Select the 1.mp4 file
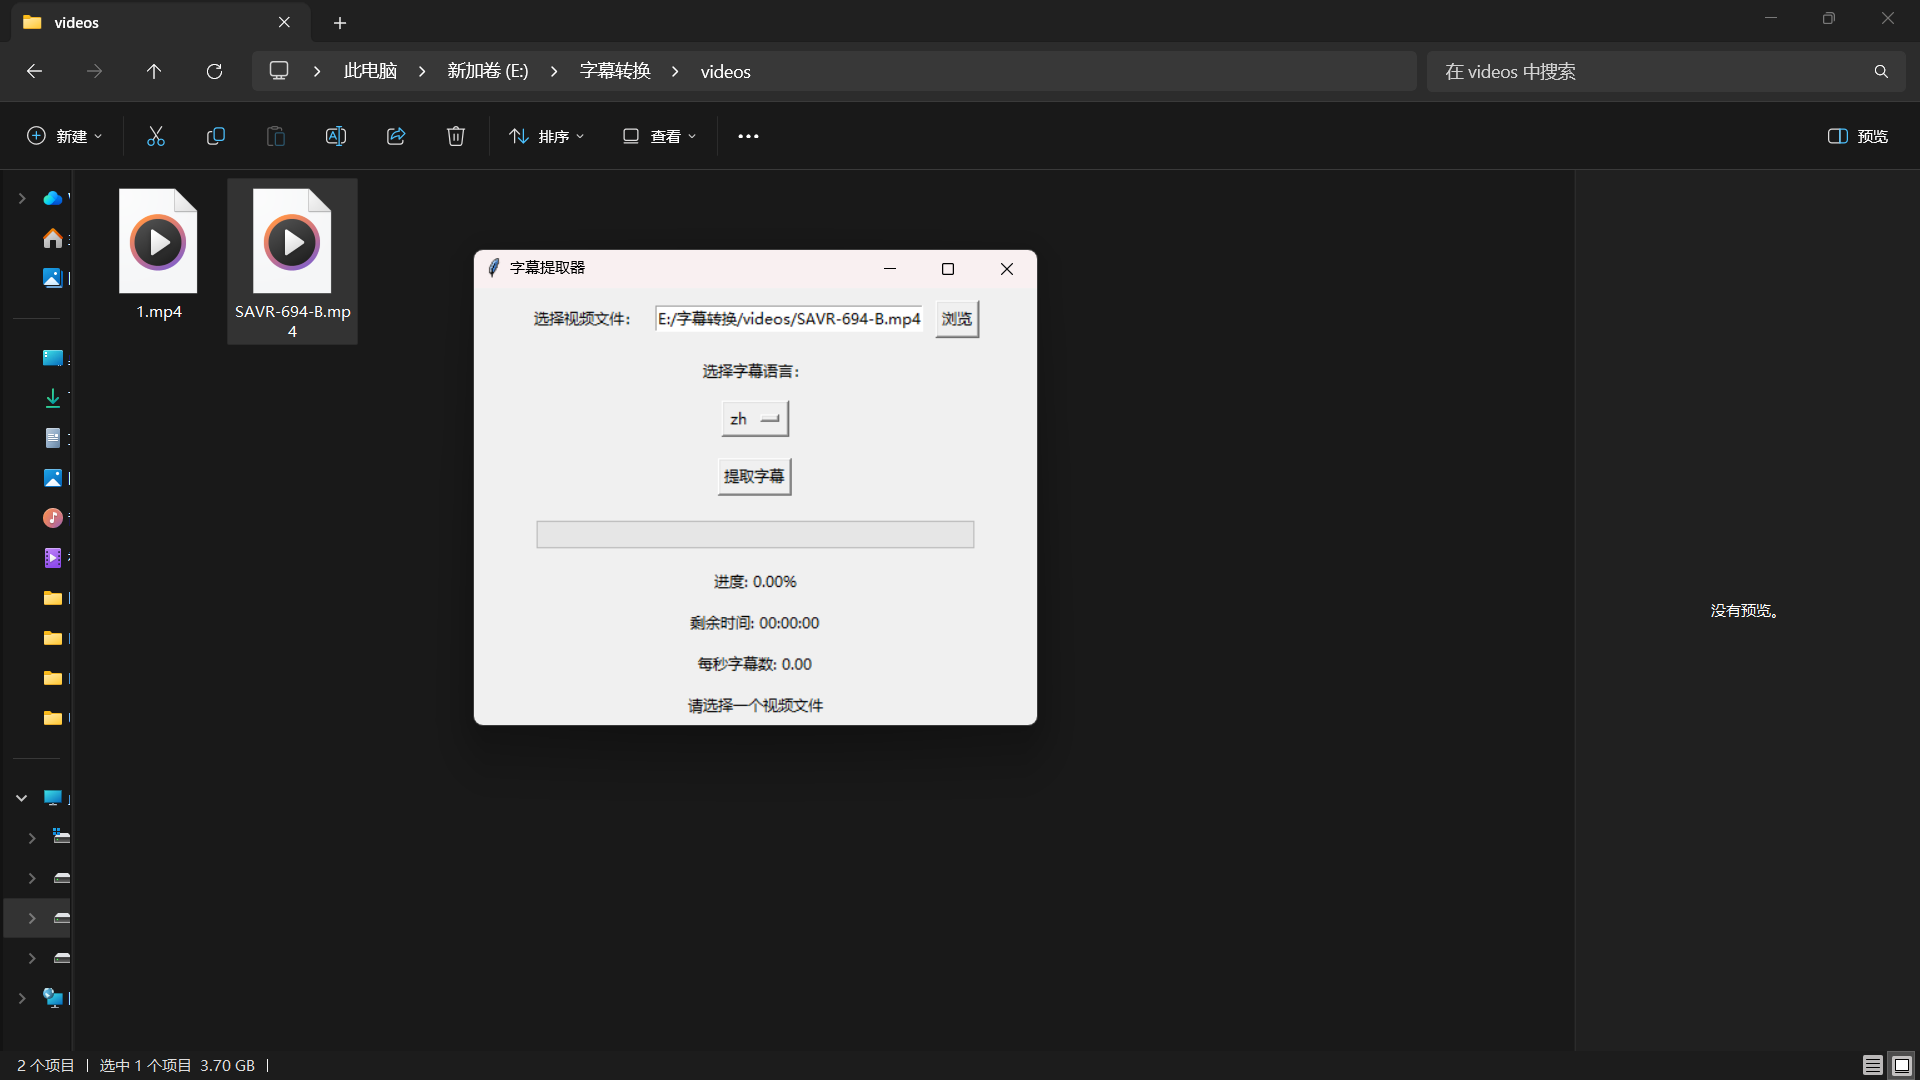Screen dimensions: 1920x1080 (158, 255)
